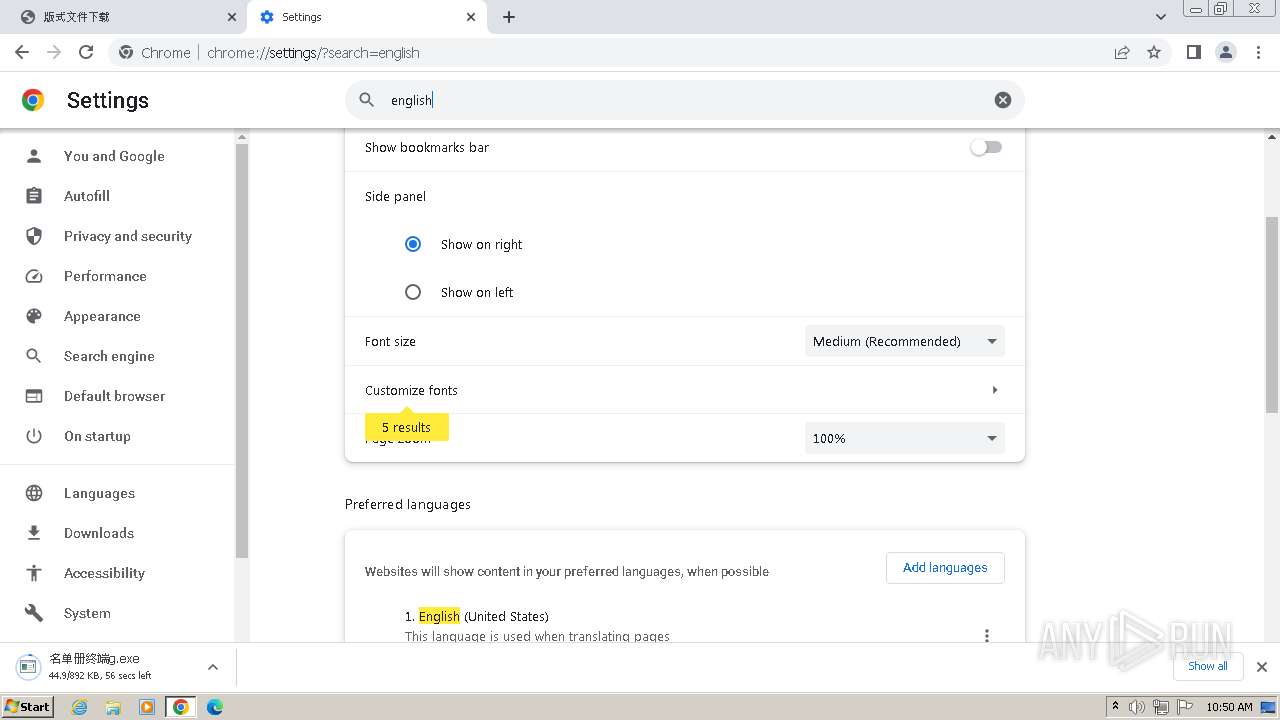Click the reload page icon
The image size is (1280, 720).
[86, 52]
